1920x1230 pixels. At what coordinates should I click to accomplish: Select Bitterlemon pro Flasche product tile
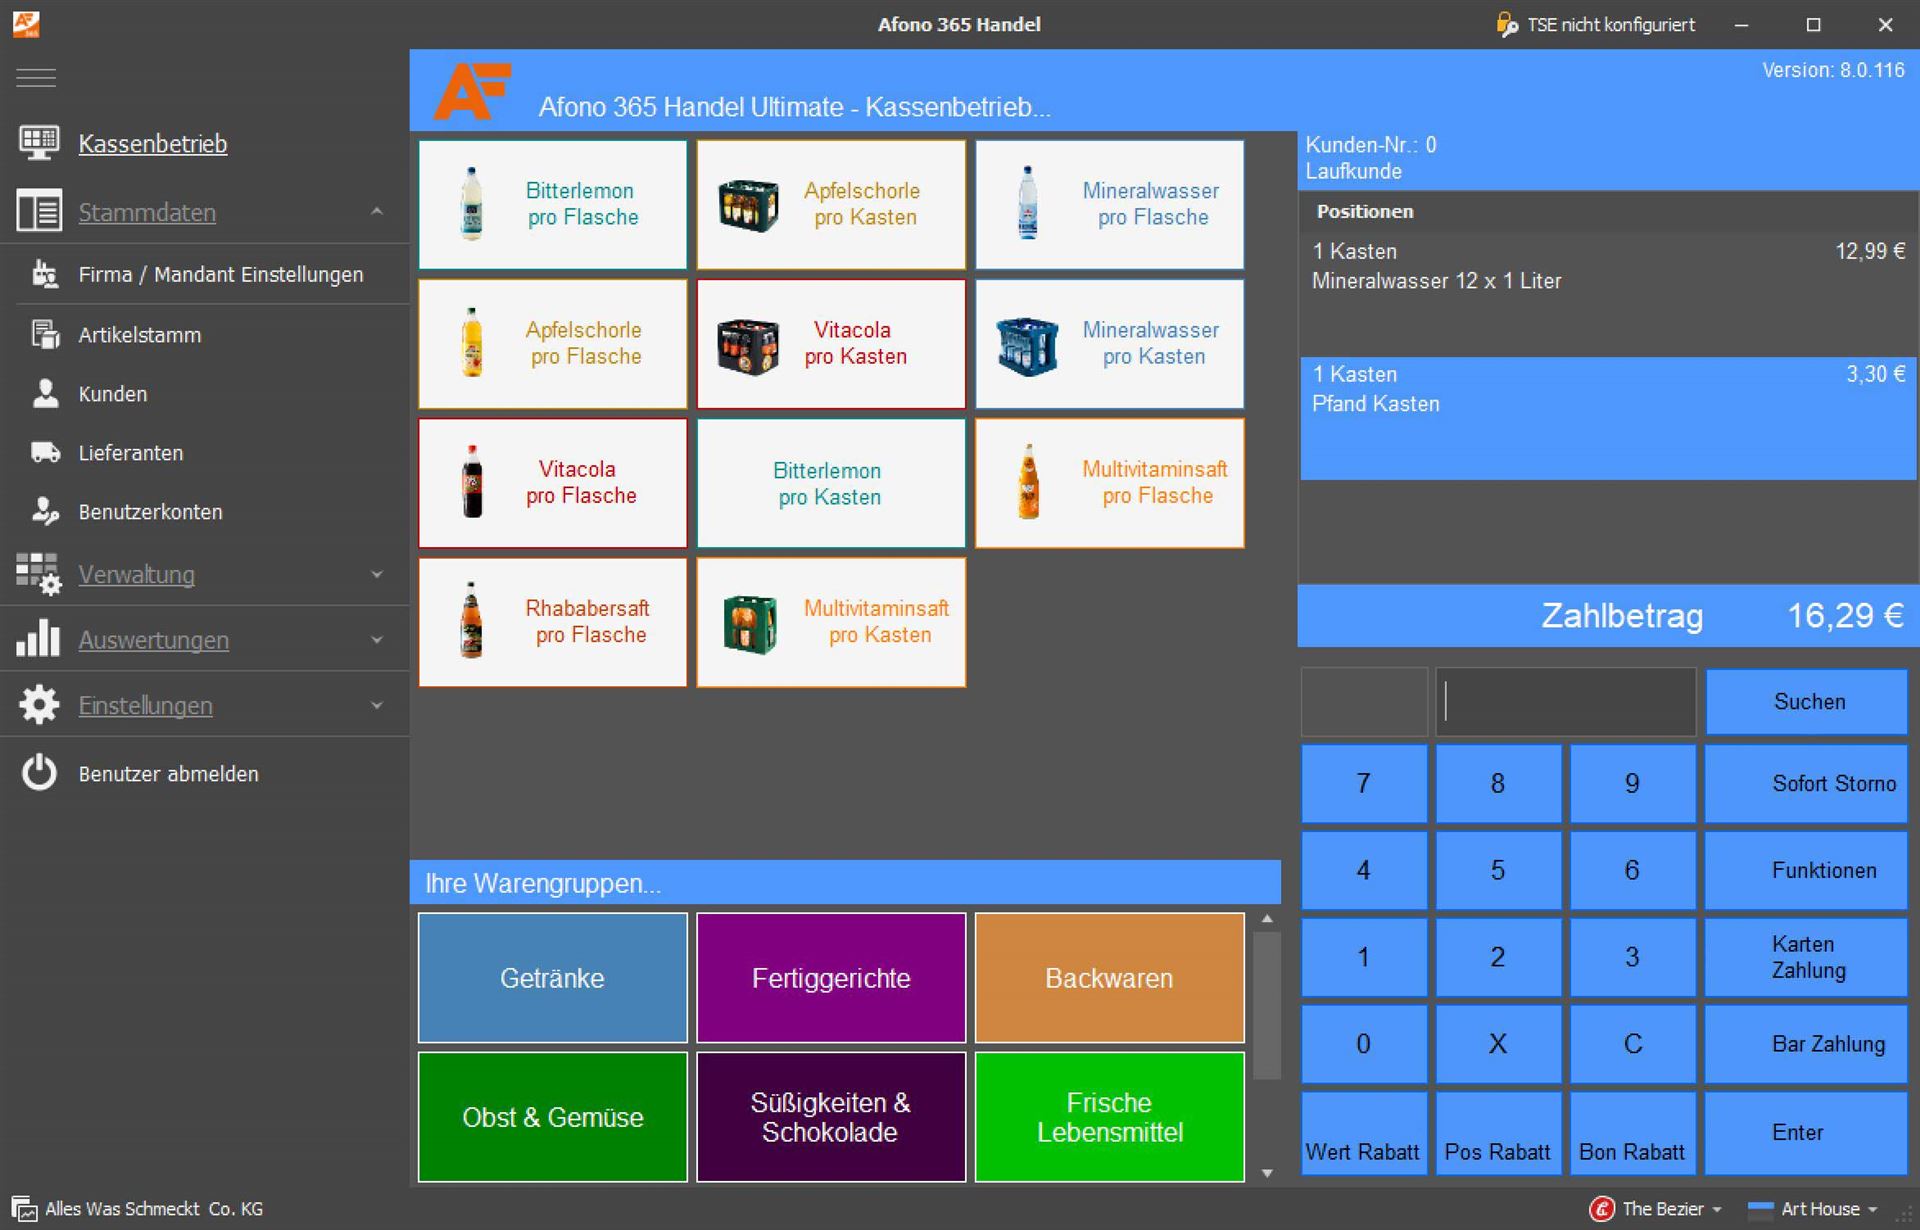pos(553,204)
